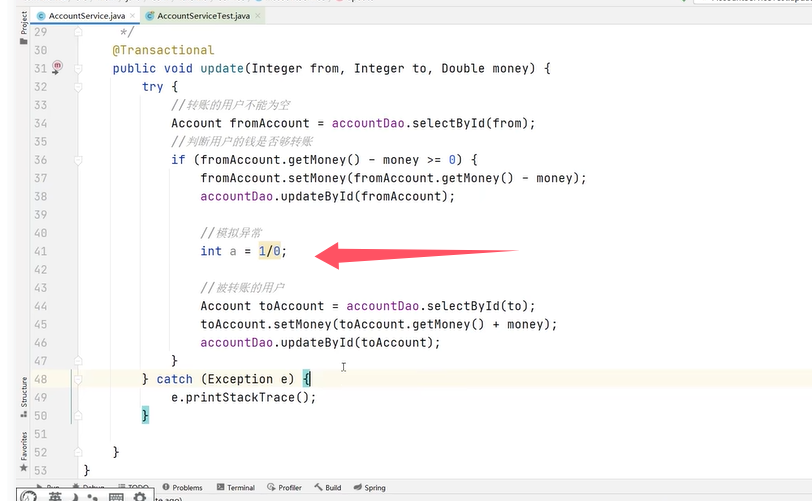Click the if keyword on line 36
Image resolution: width=812 pixels, height=501 pixels.
[178, 160]
